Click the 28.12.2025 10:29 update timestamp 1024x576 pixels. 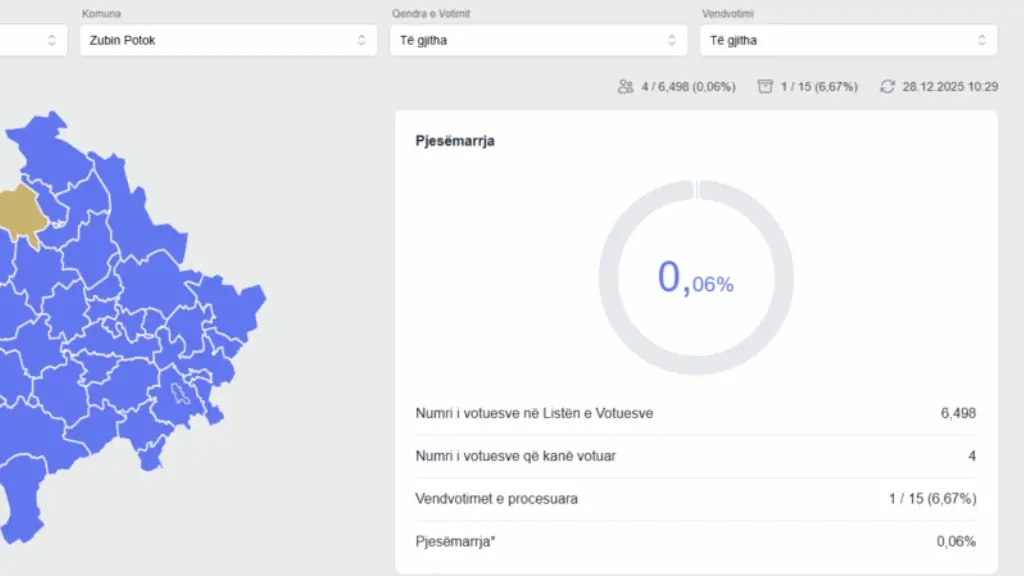tap(949, 87)
